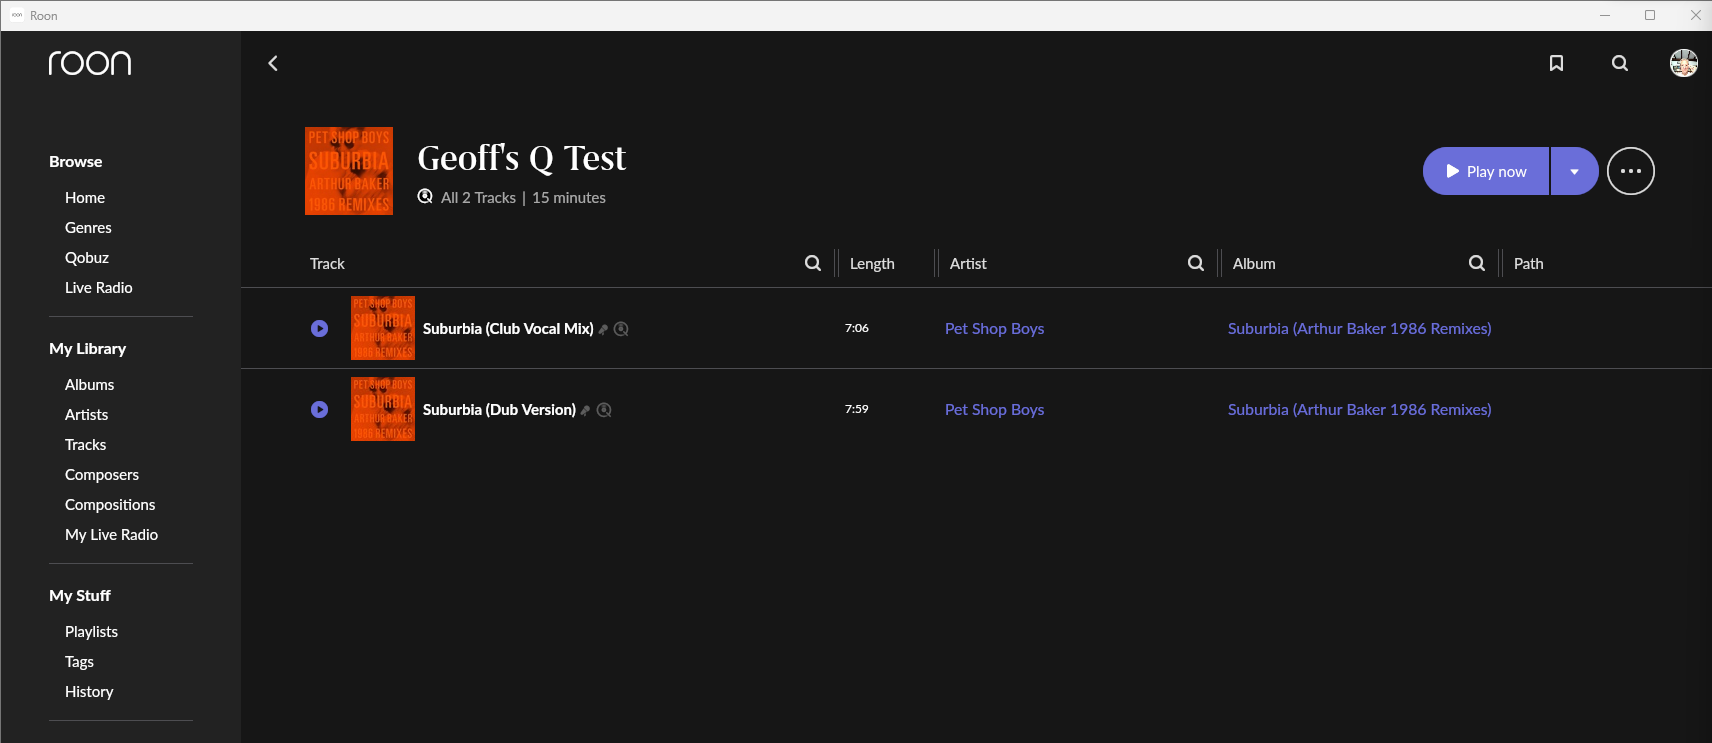This screenshot has height=743, width=1712.
Task: Select the Suburbia (Club Vocal Mix) title
Action: (508, 329)
